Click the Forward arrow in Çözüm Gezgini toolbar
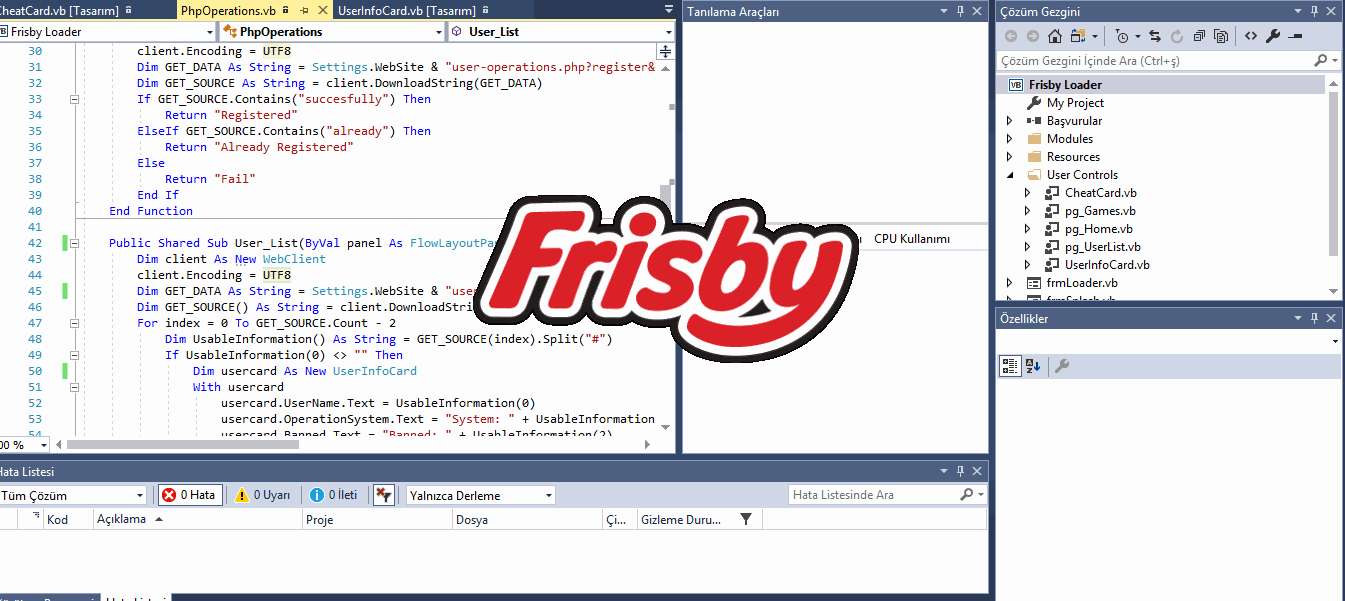 (x=1033, y=36)
